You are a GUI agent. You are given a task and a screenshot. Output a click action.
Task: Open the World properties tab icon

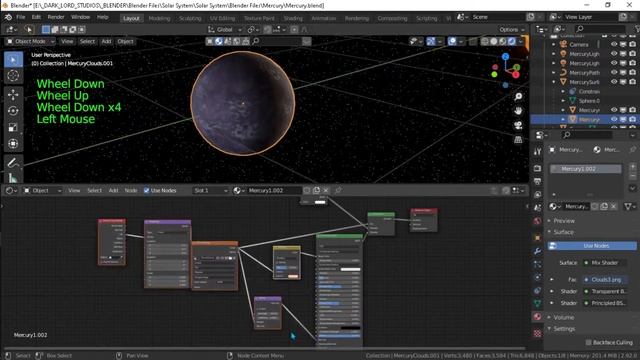pyautogui.click(x=538, y=221)
